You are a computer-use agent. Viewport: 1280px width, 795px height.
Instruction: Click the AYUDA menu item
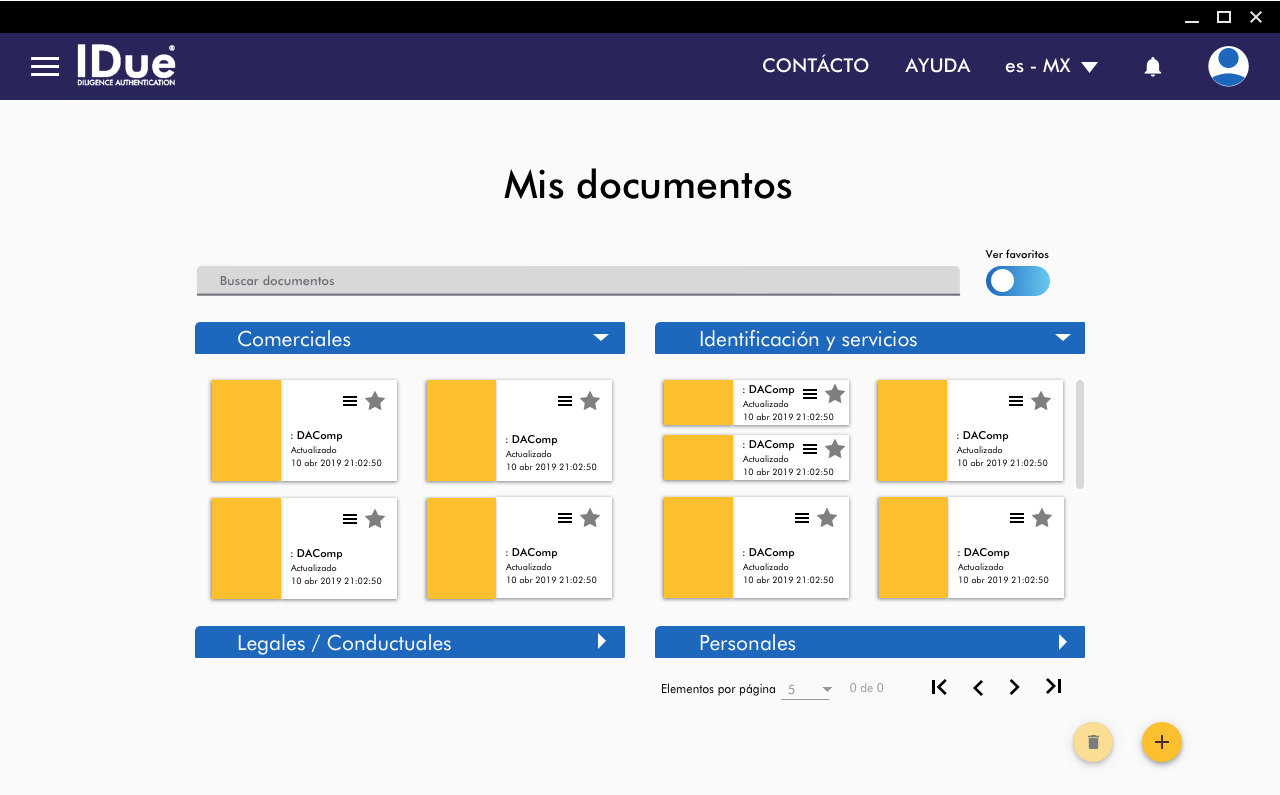pos(937,66)
